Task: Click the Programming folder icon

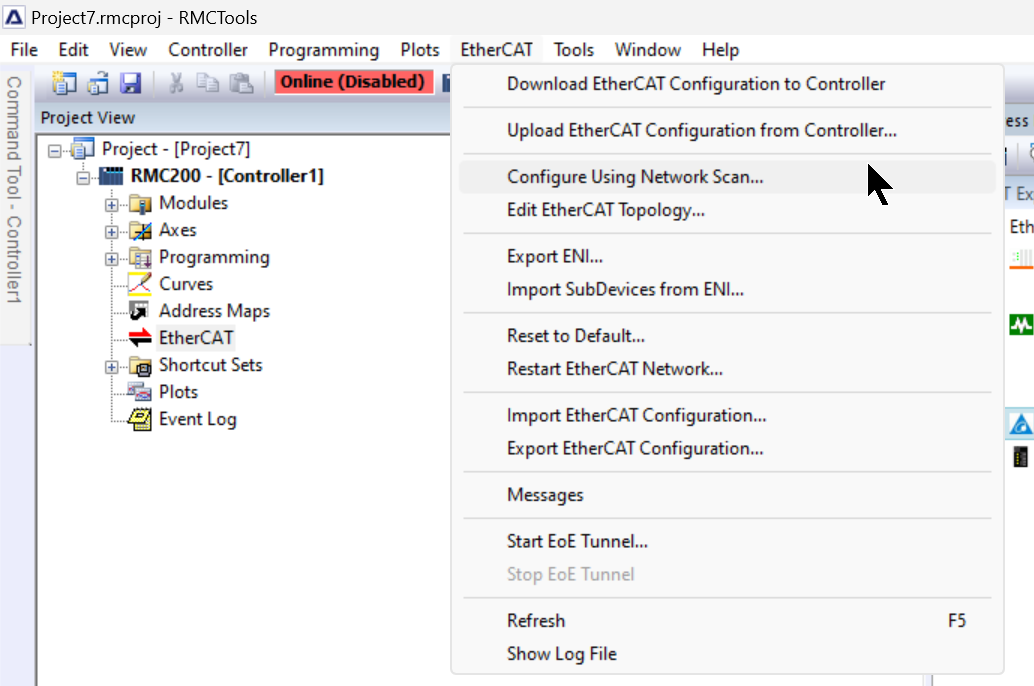Action: pos(140,257)
